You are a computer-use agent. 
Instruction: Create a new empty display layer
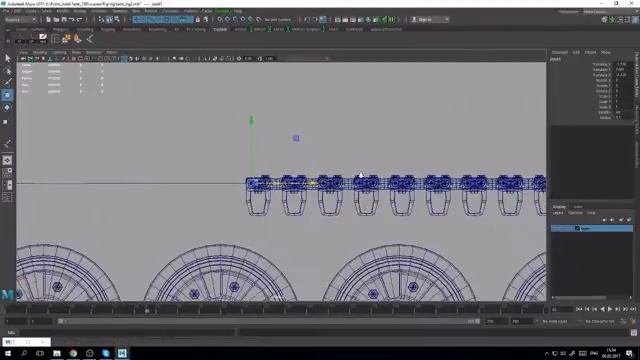click(x=621, y=220)
